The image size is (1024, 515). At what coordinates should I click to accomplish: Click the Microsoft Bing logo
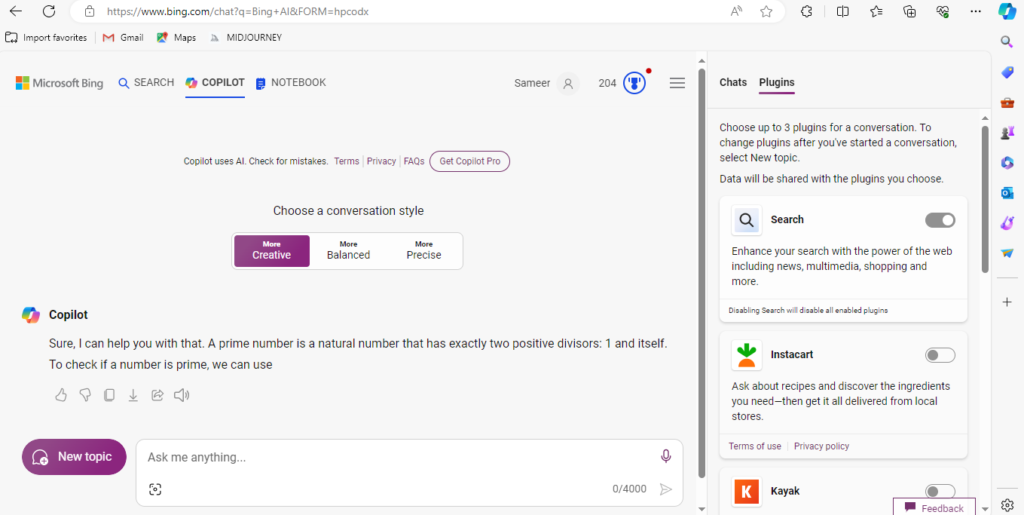point(59,83)
